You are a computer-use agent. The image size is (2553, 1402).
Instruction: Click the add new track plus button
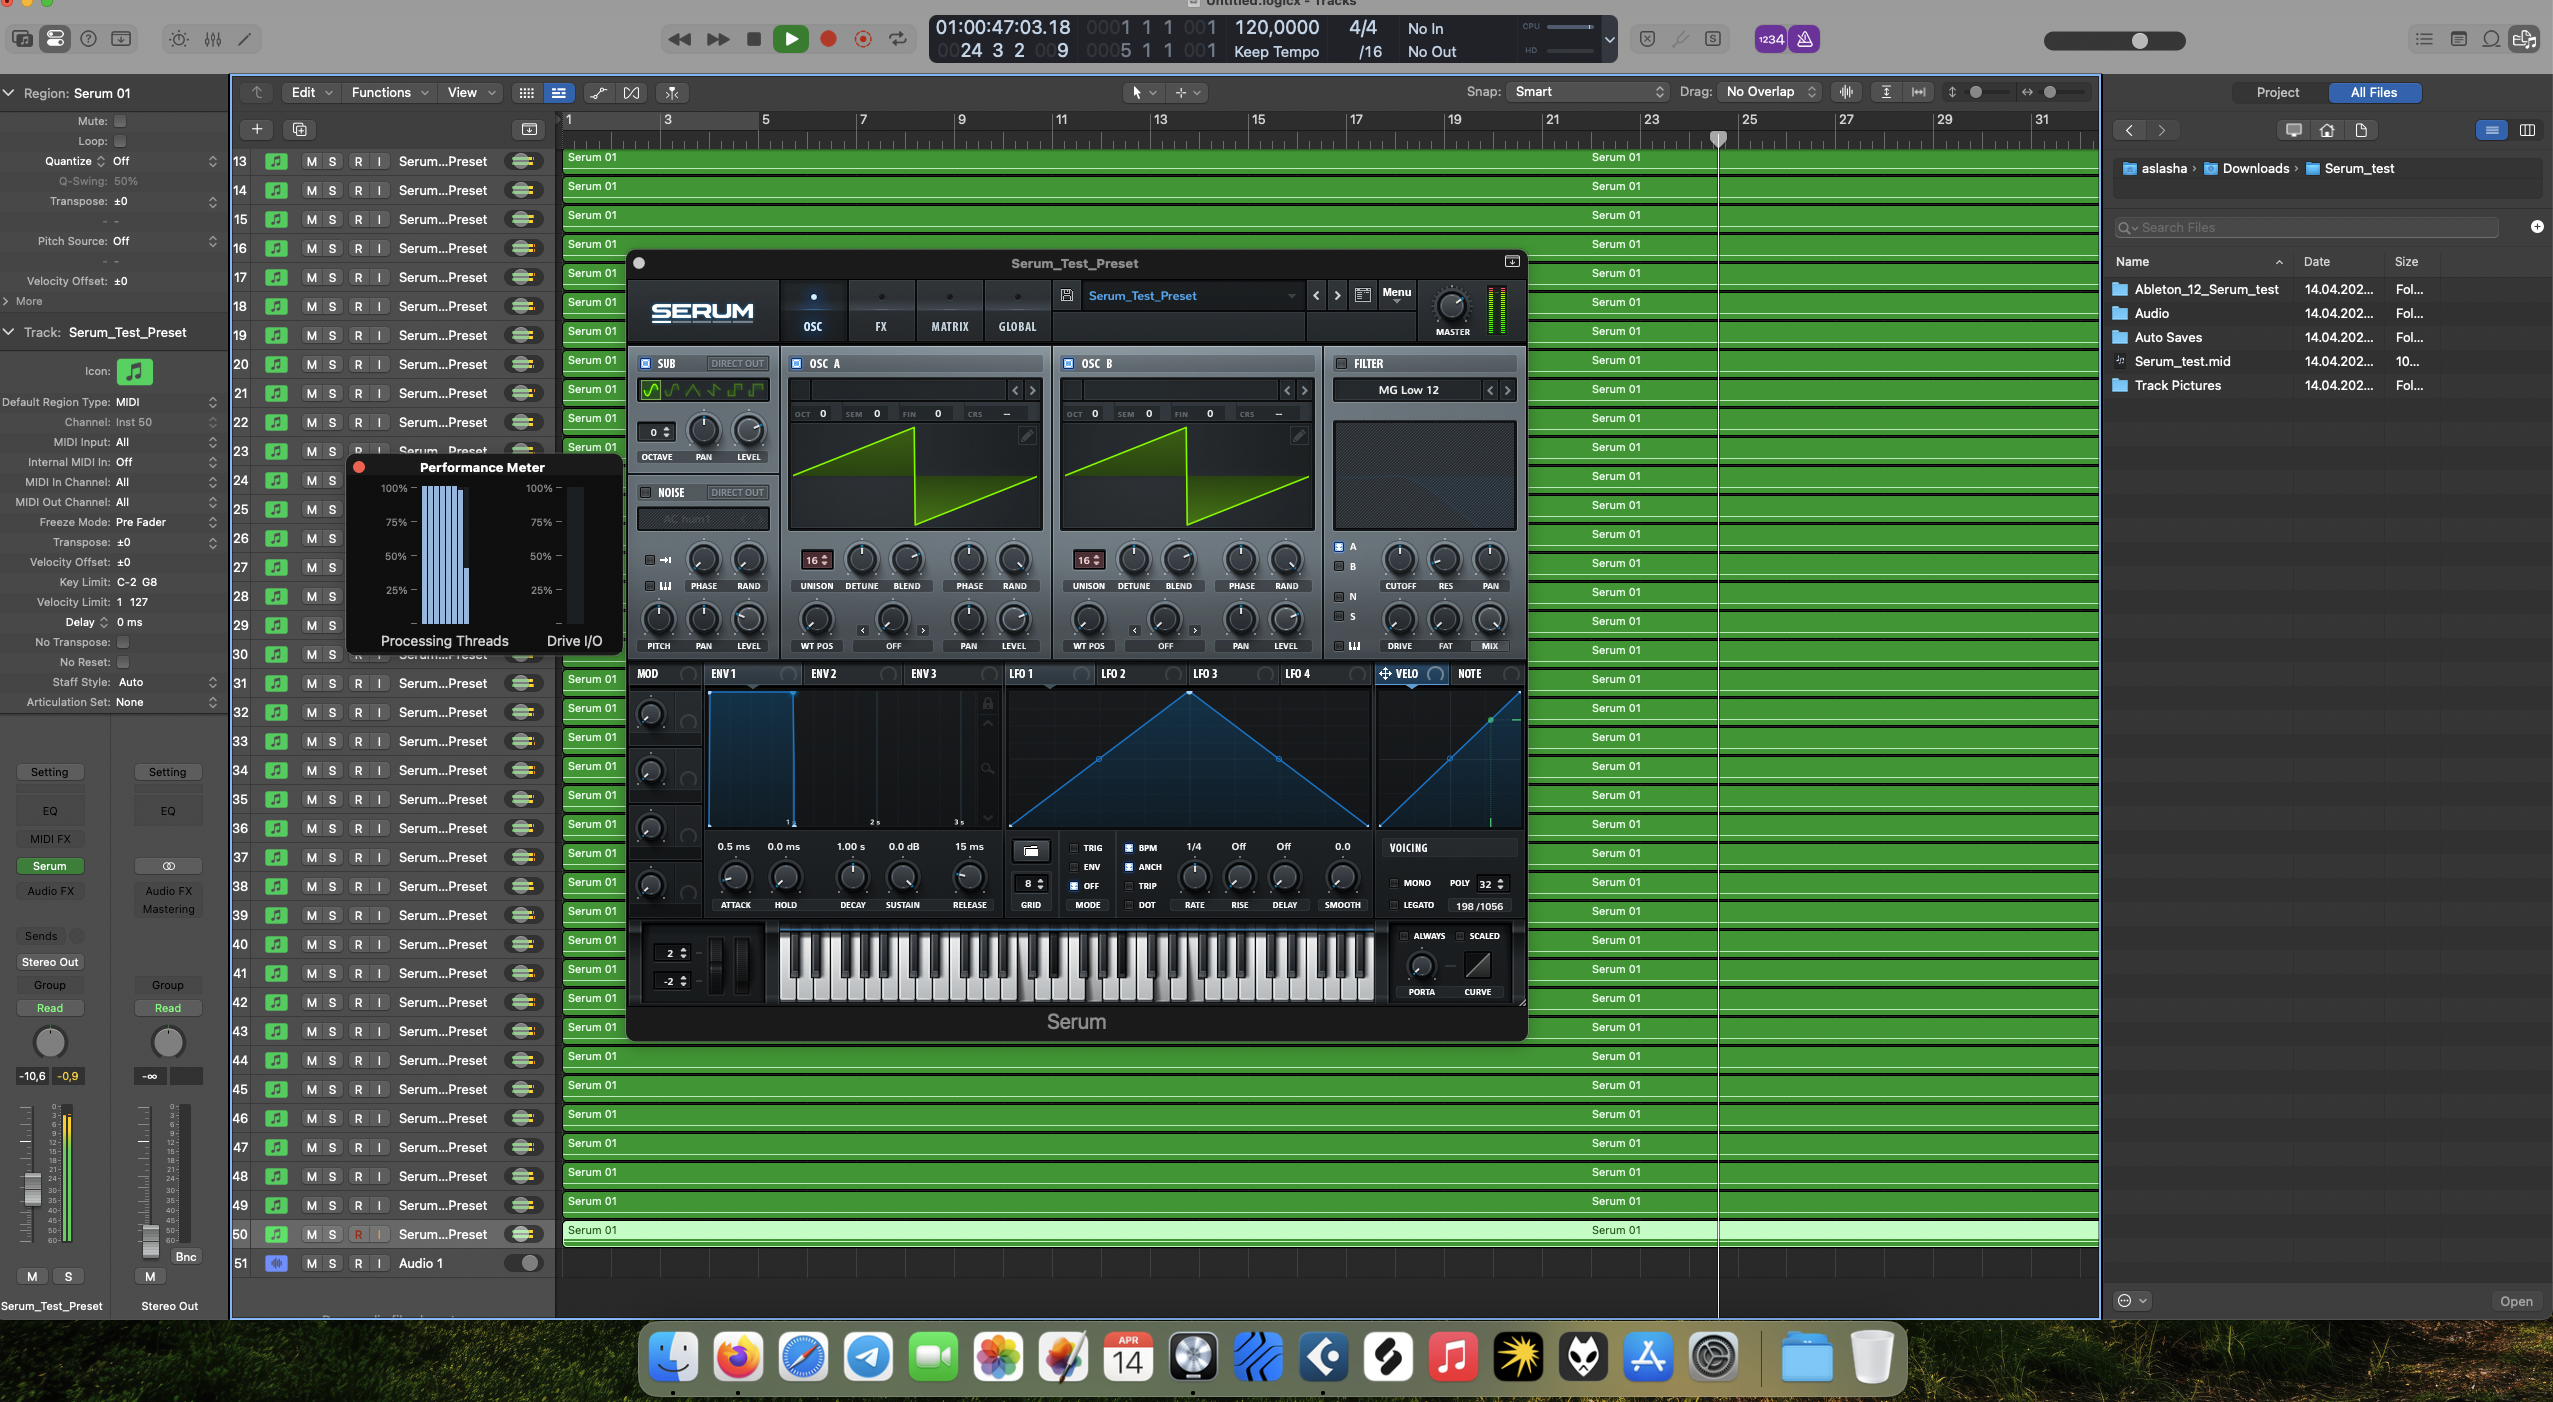(x=257, y=129)
